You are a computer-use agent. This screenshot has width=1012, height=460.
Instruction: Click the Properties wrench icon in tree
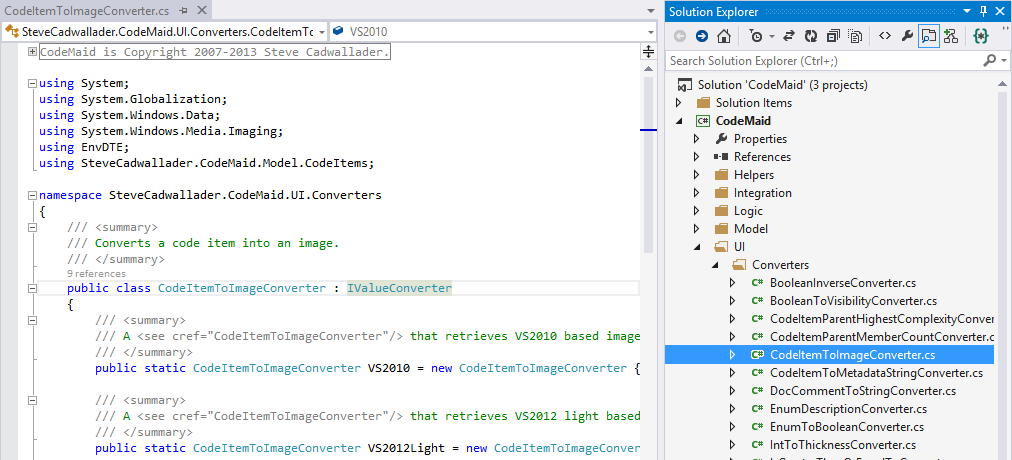(x=722, y=139)
